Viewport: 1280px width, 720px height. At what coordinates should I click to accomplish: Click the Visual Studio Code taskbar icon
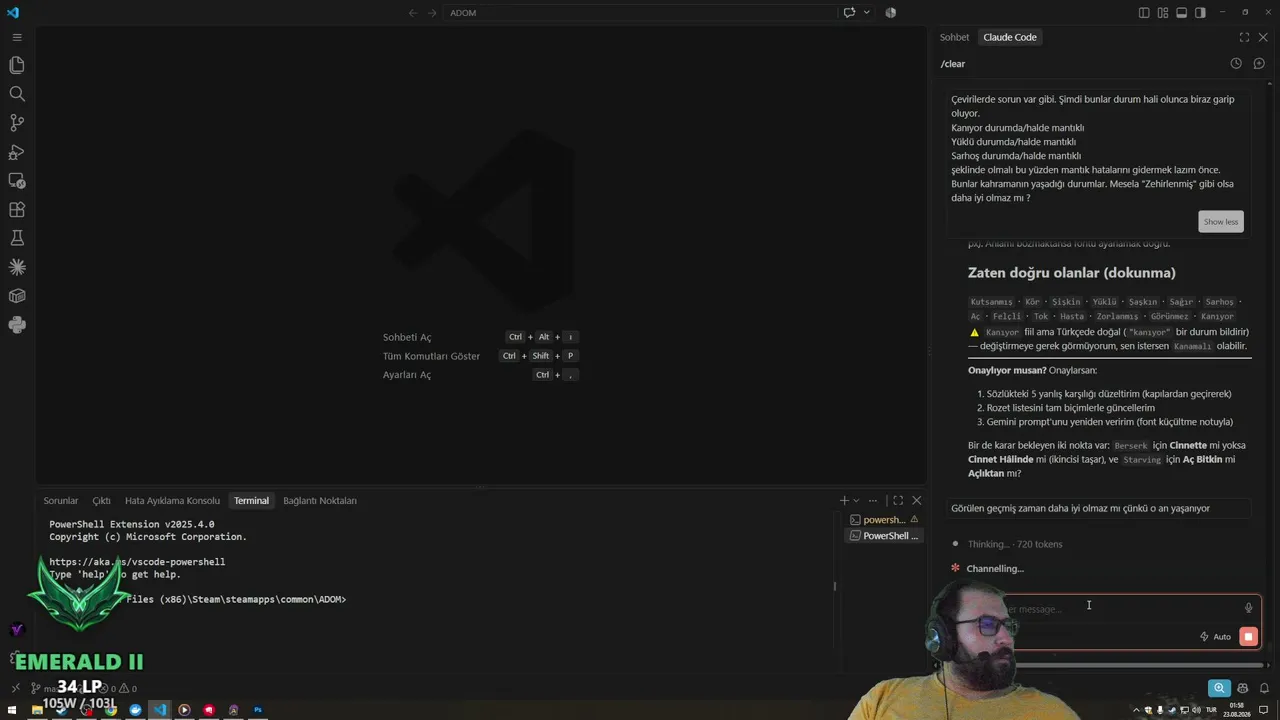(160, 710)
